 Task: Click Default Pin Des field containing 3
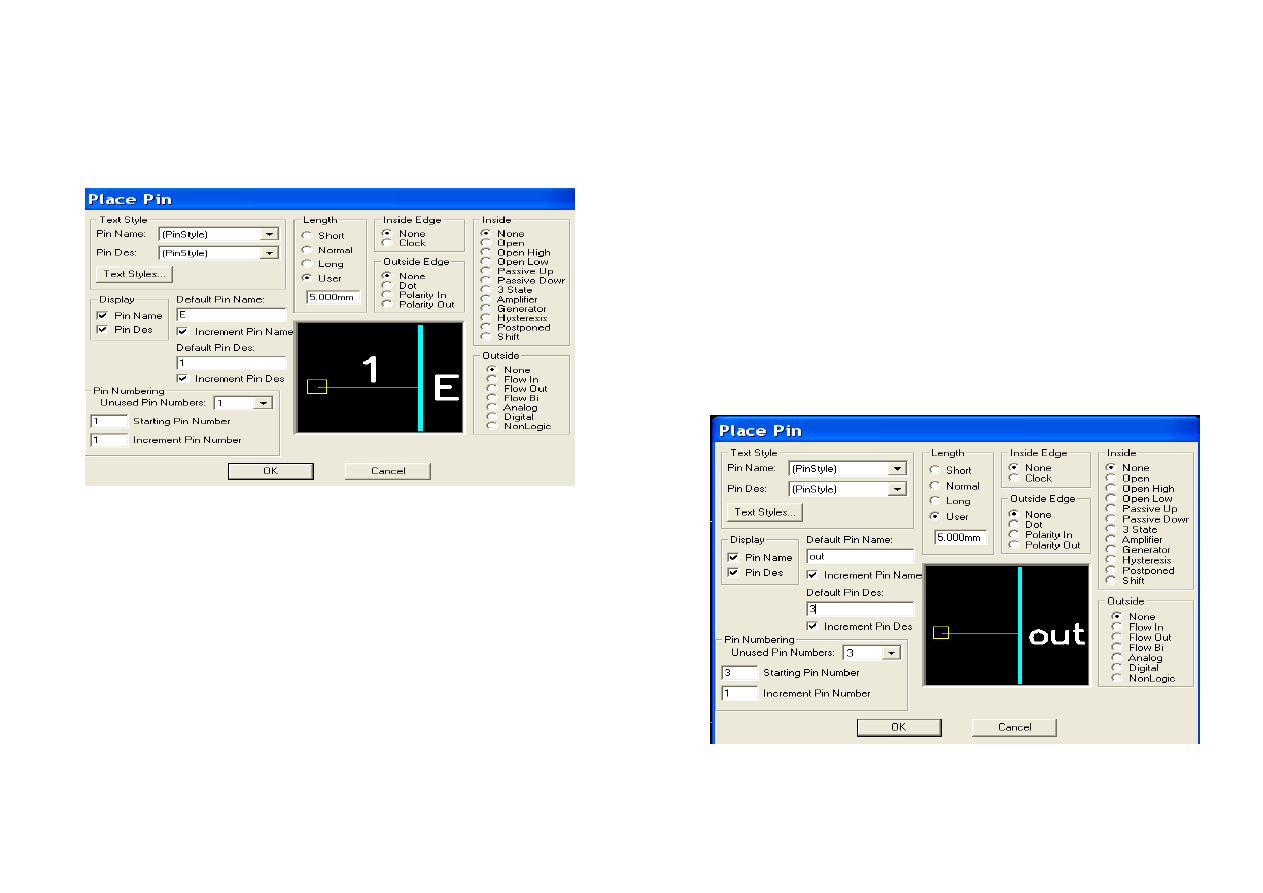click(860, 608)
